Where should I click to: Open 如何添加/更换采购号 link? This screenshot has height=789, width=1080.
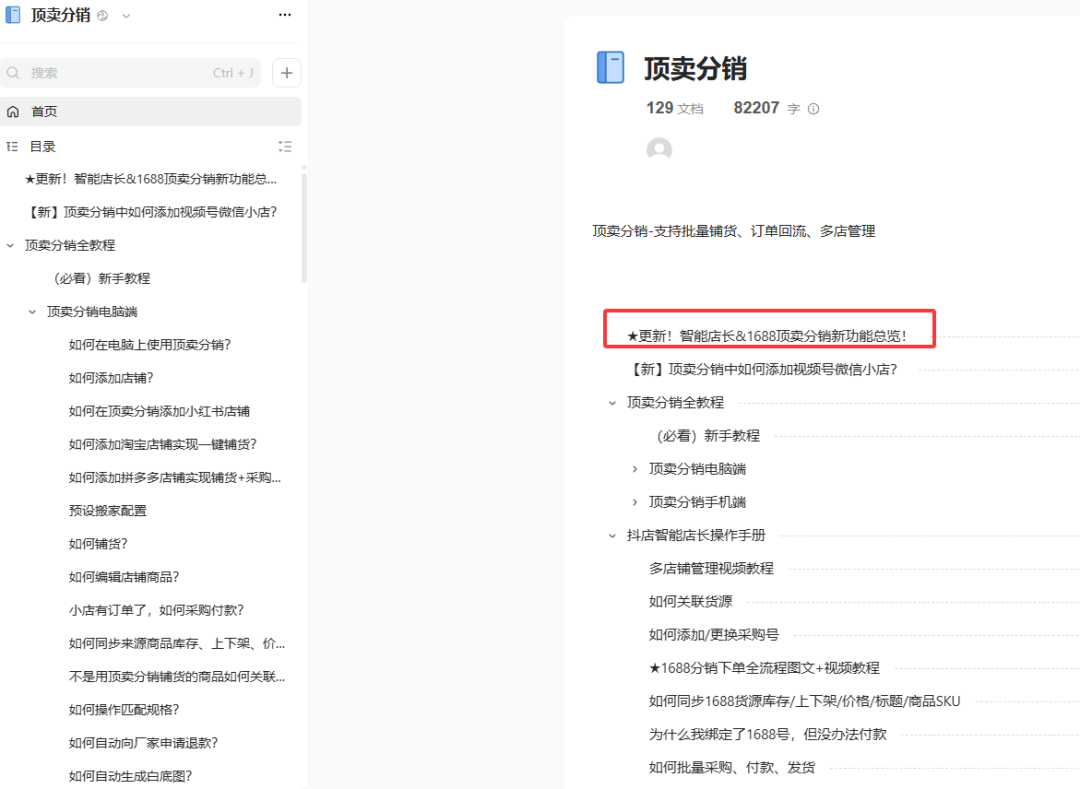point(714,635)
